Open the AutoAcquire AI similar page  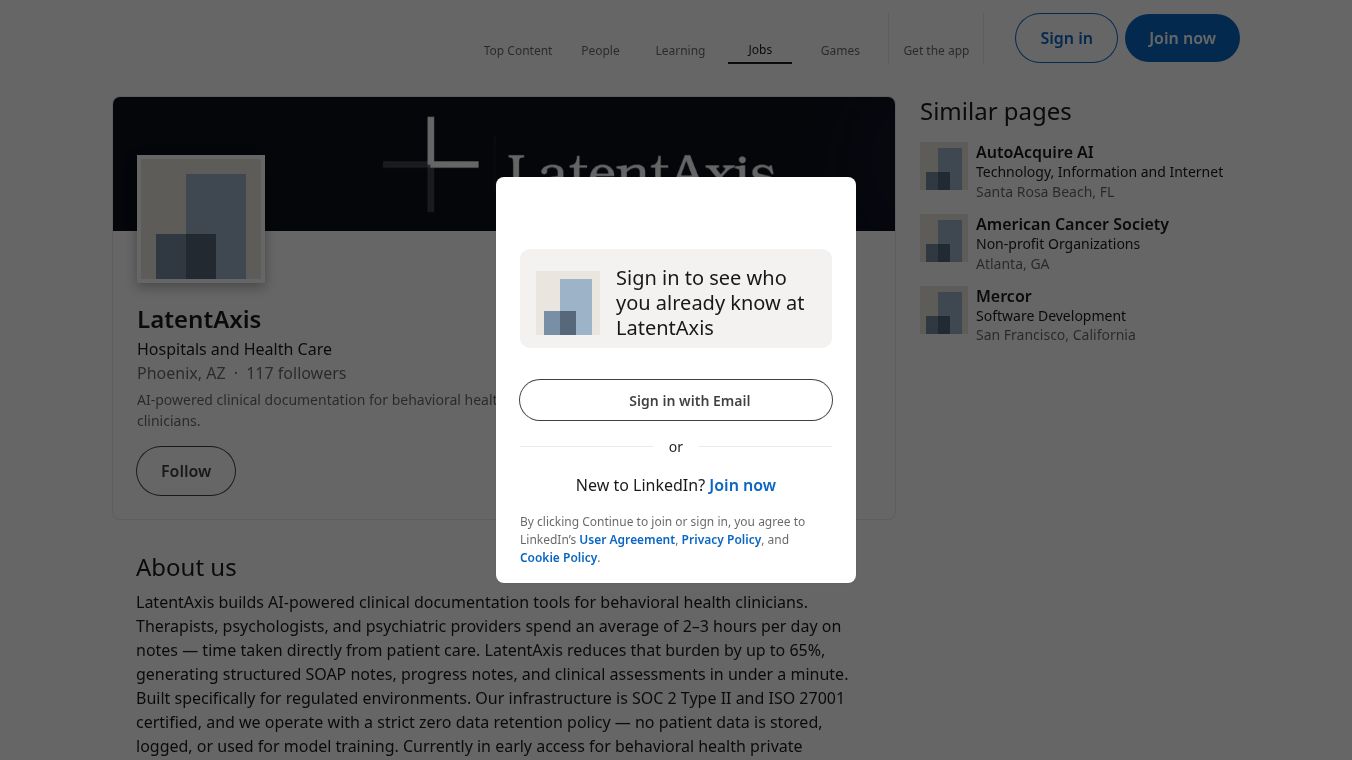pos(1035,152)
